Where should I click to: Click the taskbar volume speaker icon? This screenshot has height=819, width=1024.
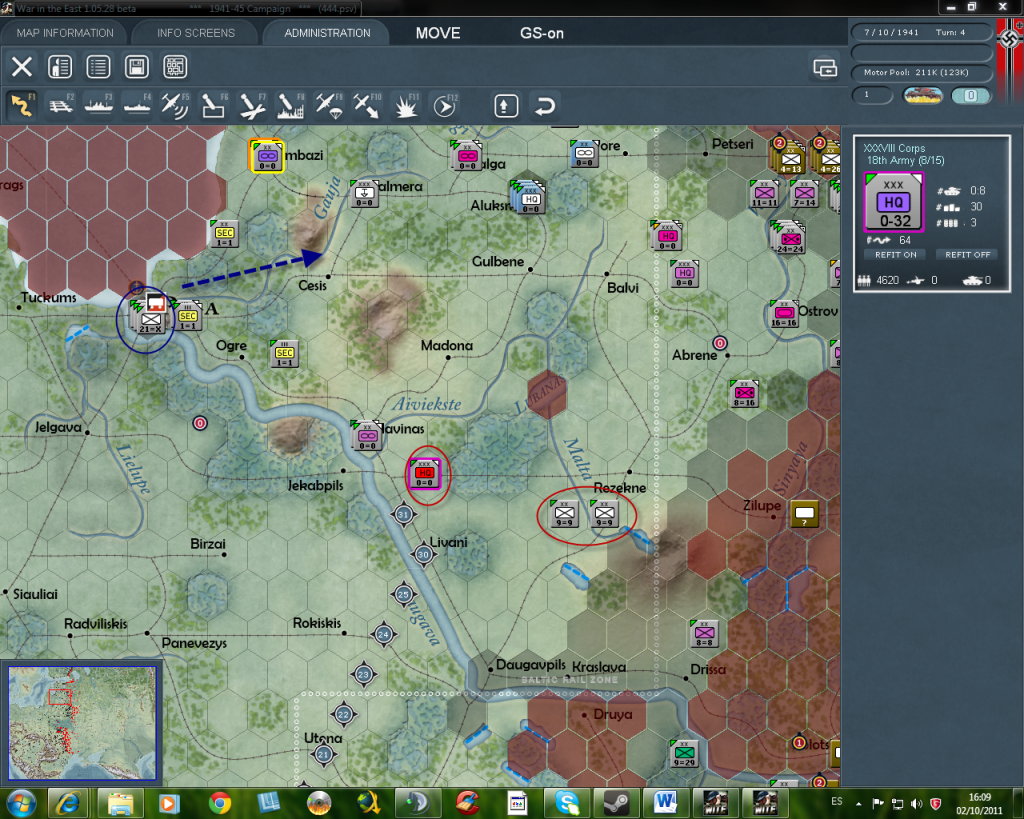(916, 804)
